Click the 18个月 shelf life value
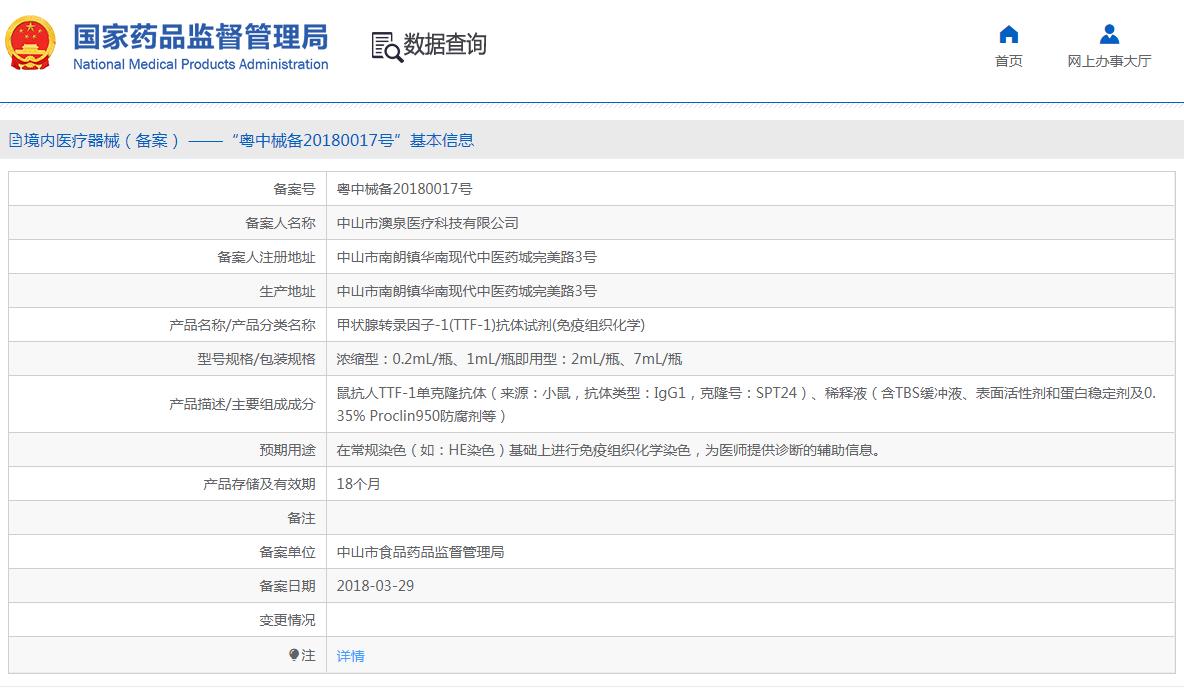The height and width of the screenshot is (690, 1184). tap(358, 484)
